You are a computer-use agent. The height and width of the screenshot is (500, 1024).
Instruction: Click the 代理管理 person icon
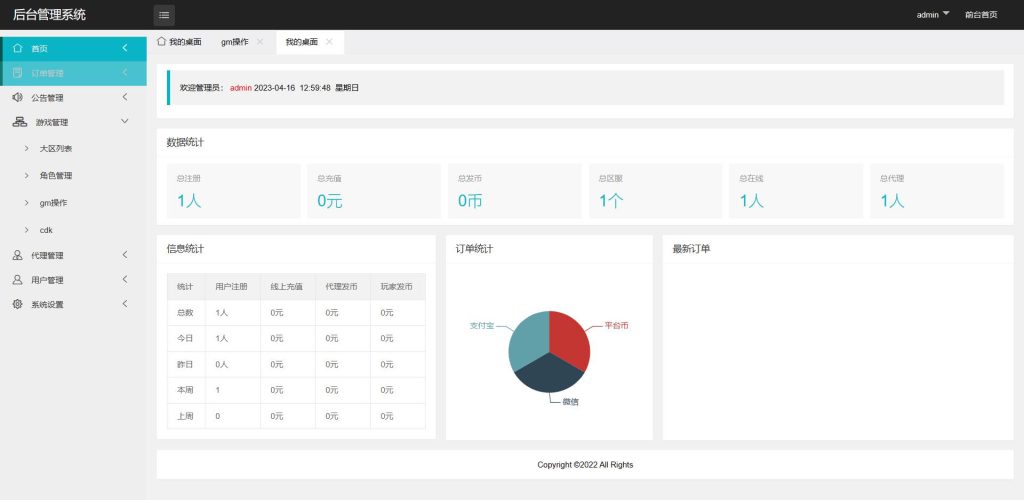[18, 255]
